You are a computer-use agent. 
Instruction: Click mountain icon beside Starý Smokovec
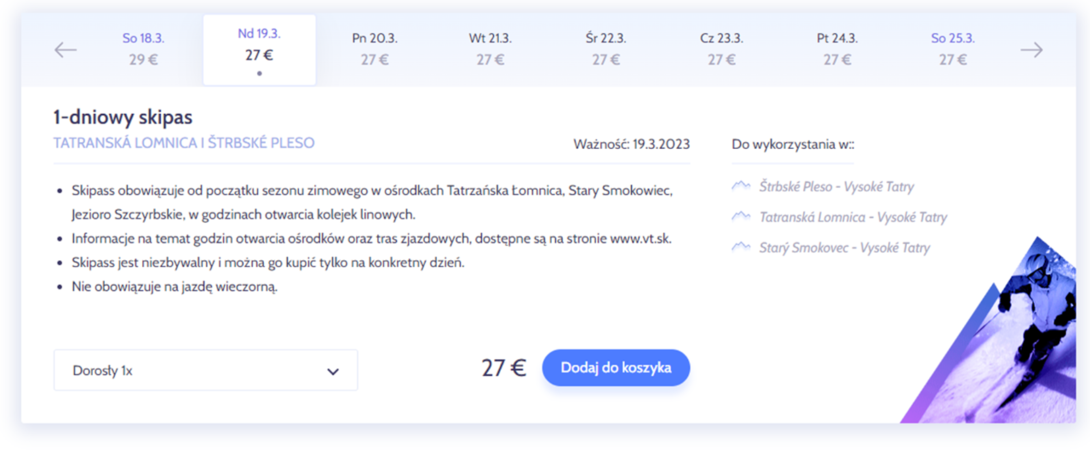tap(741, 247)
